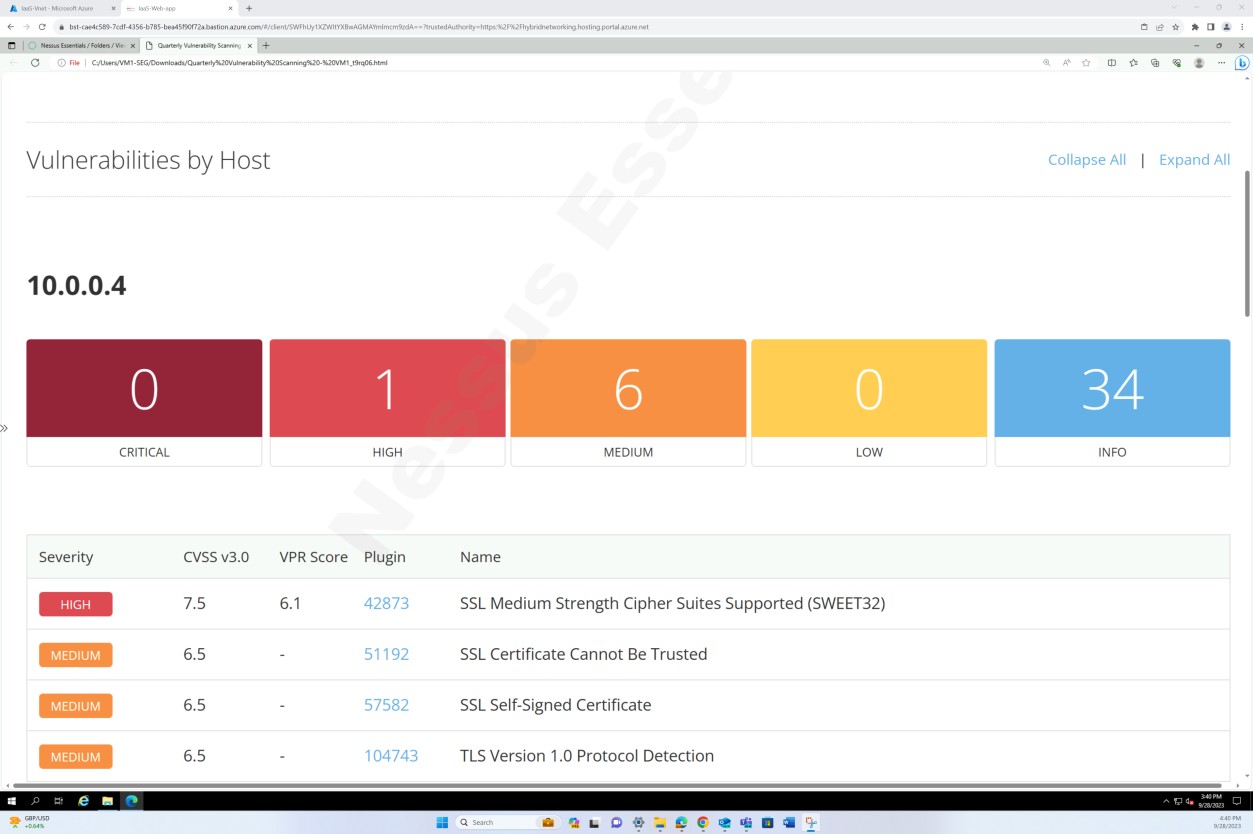The width and height of the screenshot is (1253, 834).
Task: Click the HIGH severity badge
Action: (76, 604)
